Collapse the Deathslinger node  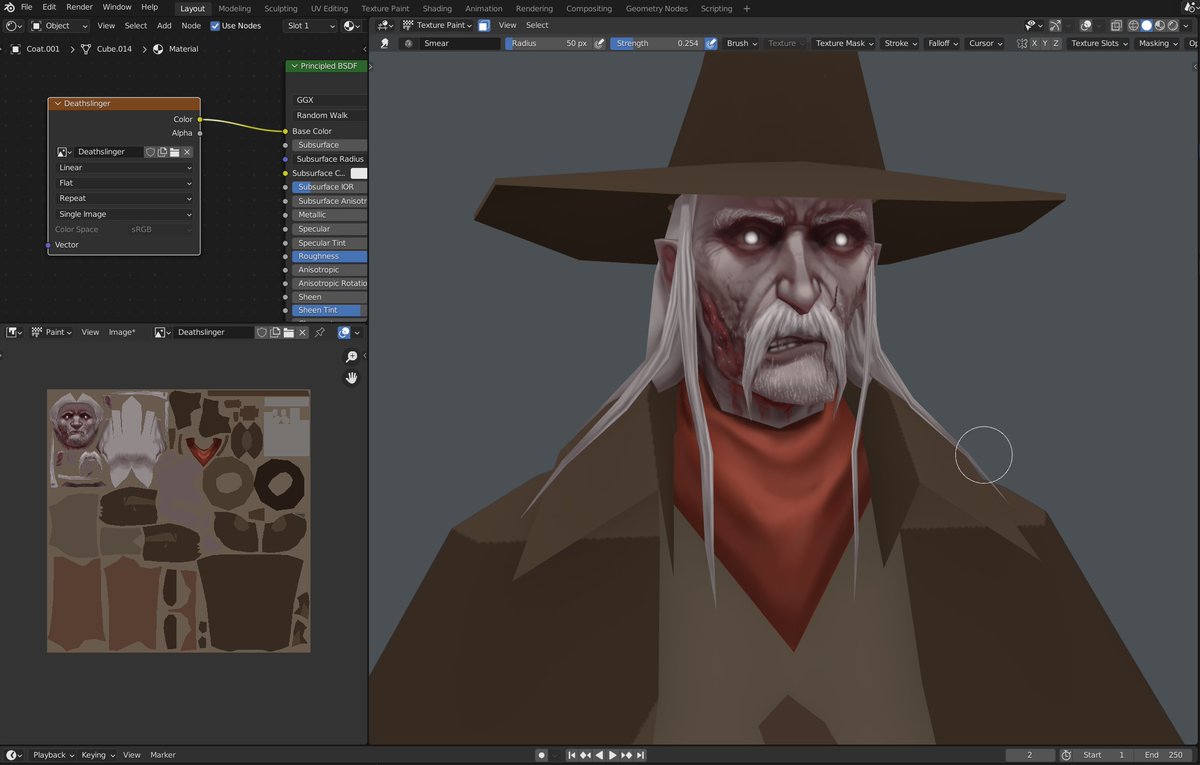(x=58, y=103)
